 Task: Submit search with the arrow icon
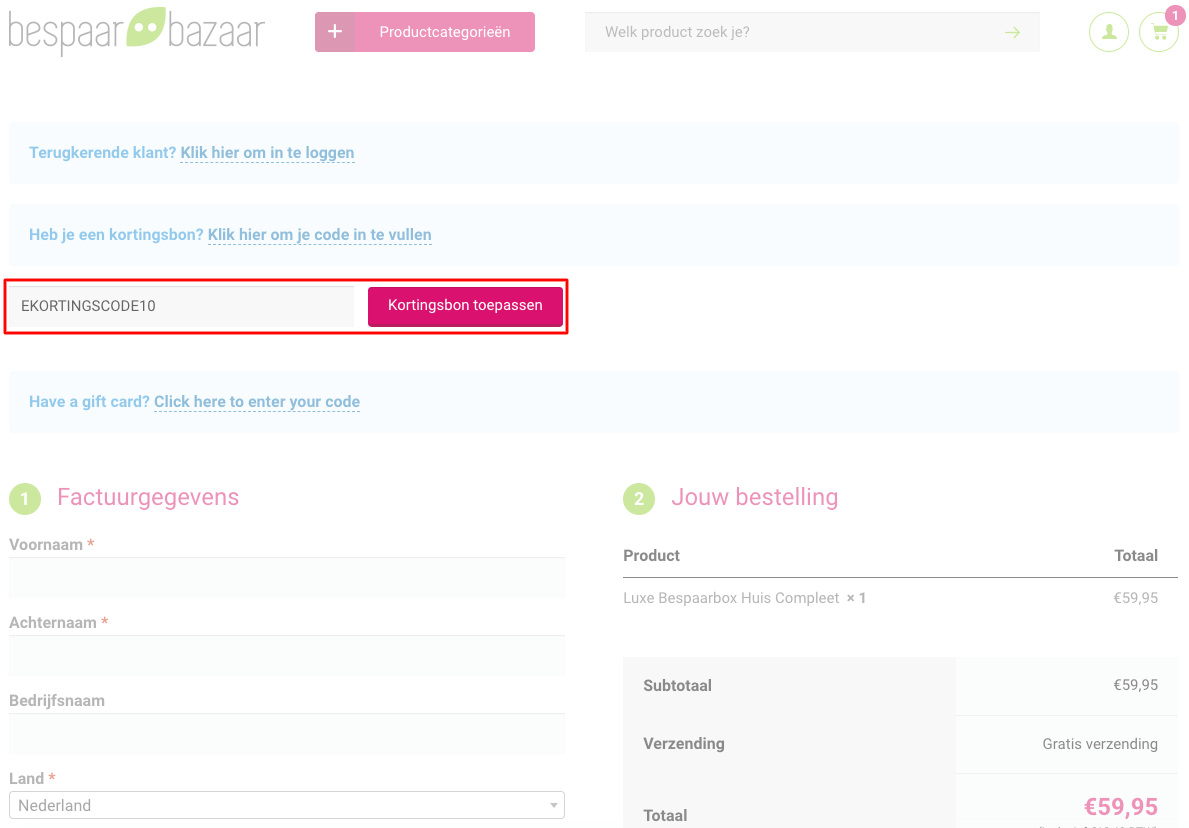pyautogui.click(x=1012, y=32)
